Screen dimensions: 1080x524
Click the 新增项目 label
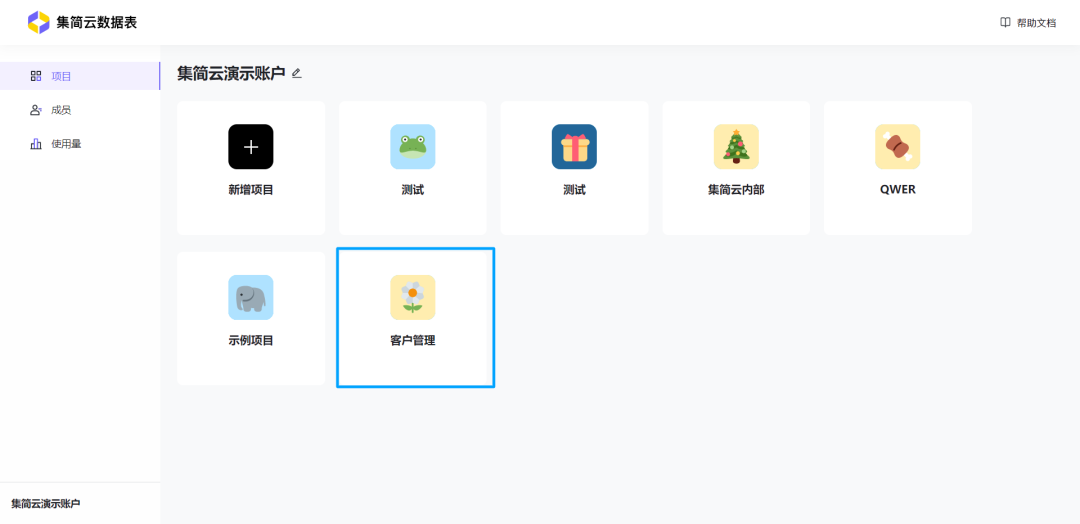(251, 190)
